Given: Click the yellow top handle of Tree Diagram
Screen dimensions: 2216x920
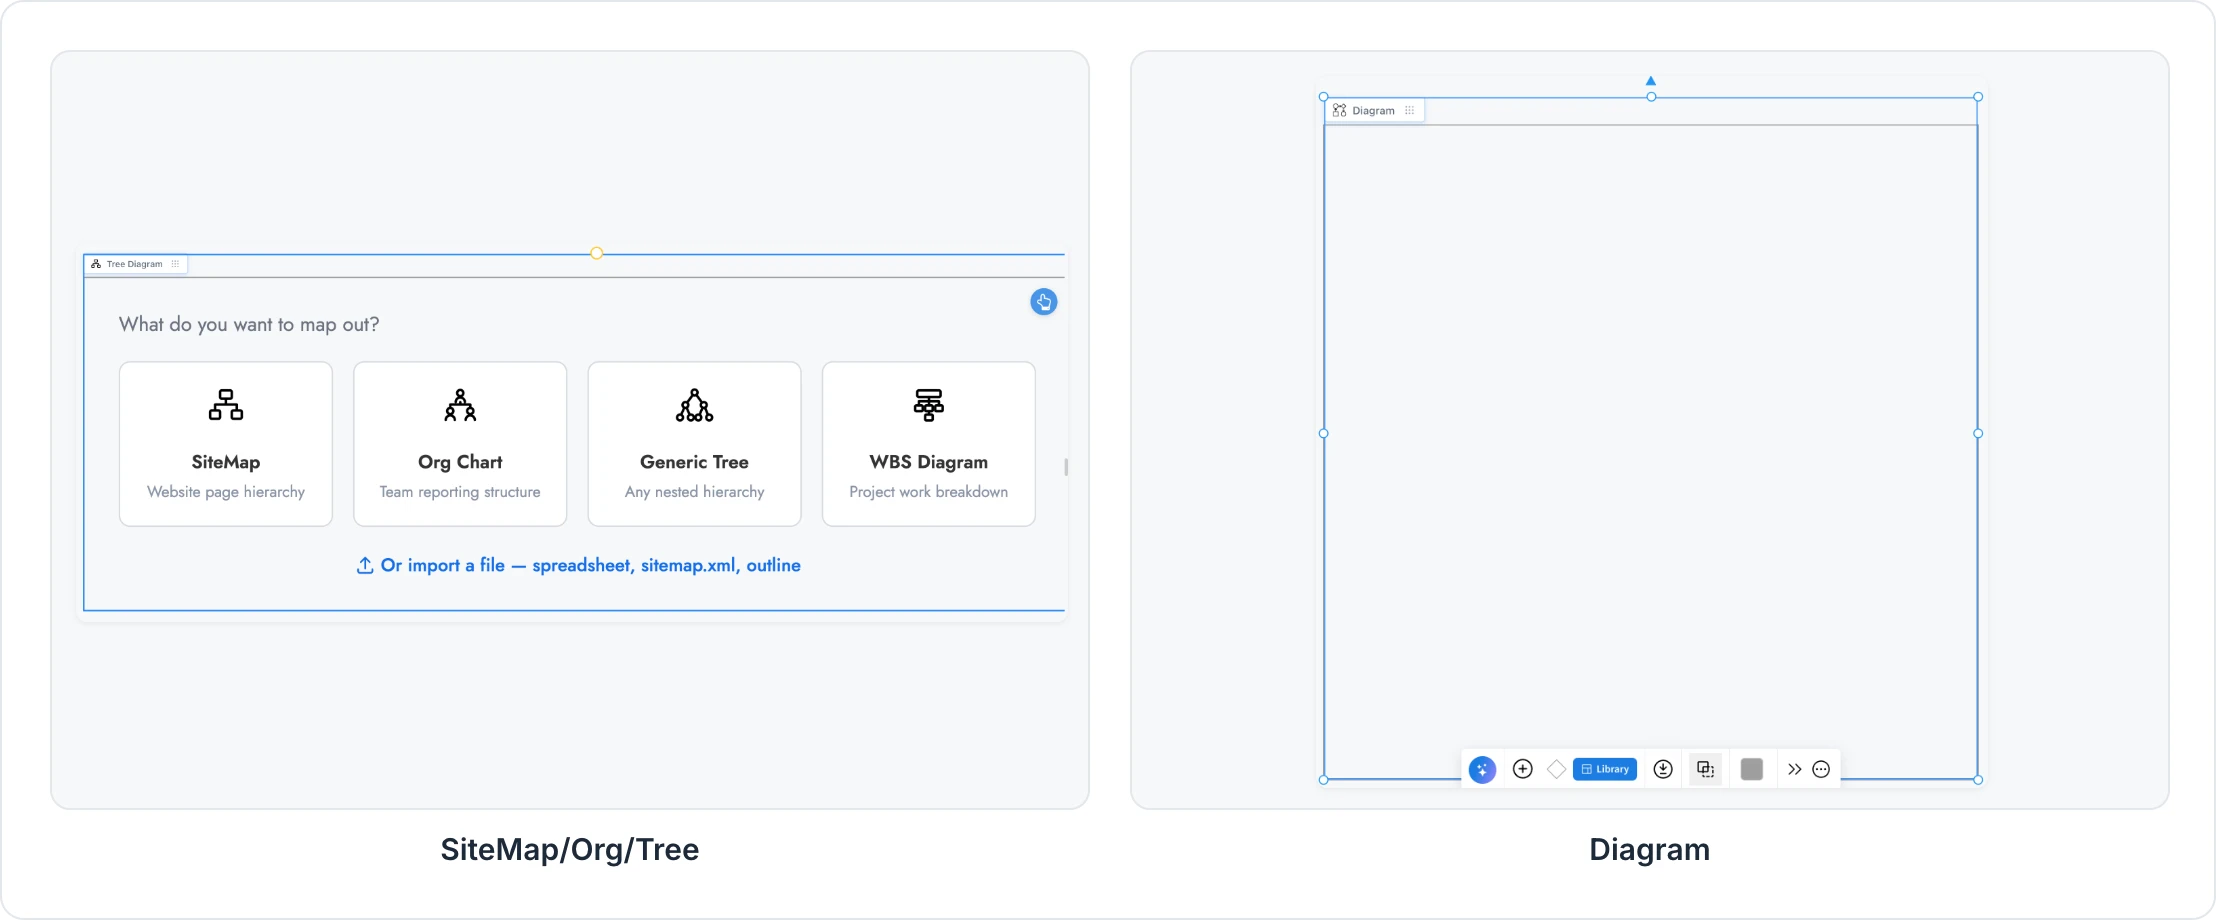Looking at the screenshot, I should click(x=597, y=253).
